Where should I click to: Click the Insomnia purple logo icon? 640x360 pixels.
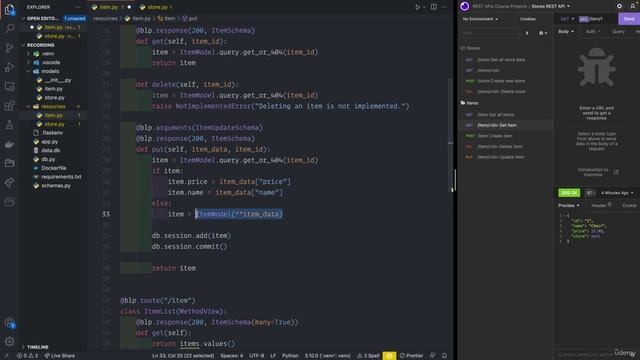point(464,6)
